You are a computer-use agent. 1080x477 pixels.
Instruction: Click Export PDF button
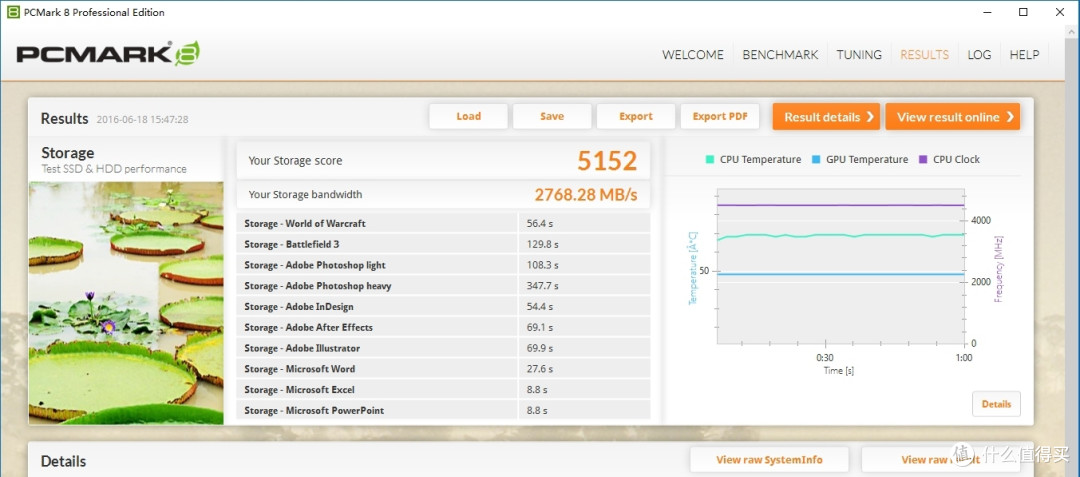tap(720, 116)
